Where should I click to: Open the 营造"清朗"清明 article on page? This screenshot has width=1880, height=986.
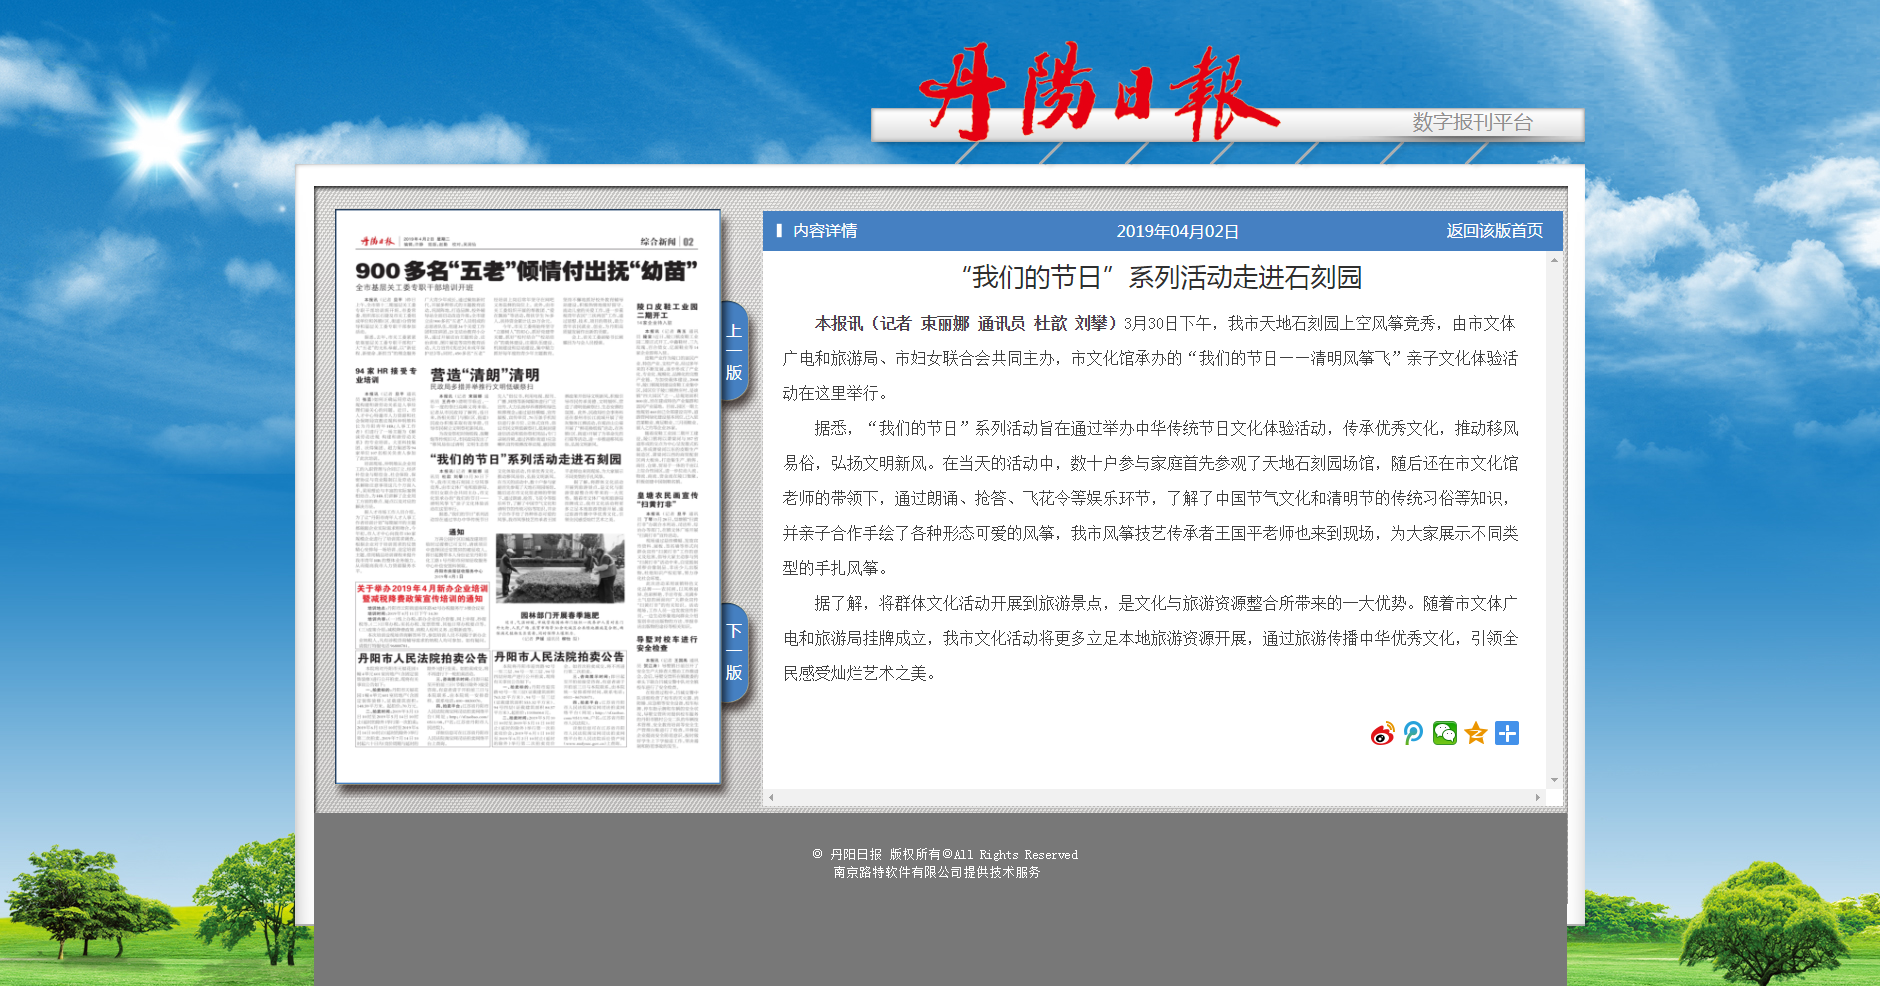[x=485, y=375]
